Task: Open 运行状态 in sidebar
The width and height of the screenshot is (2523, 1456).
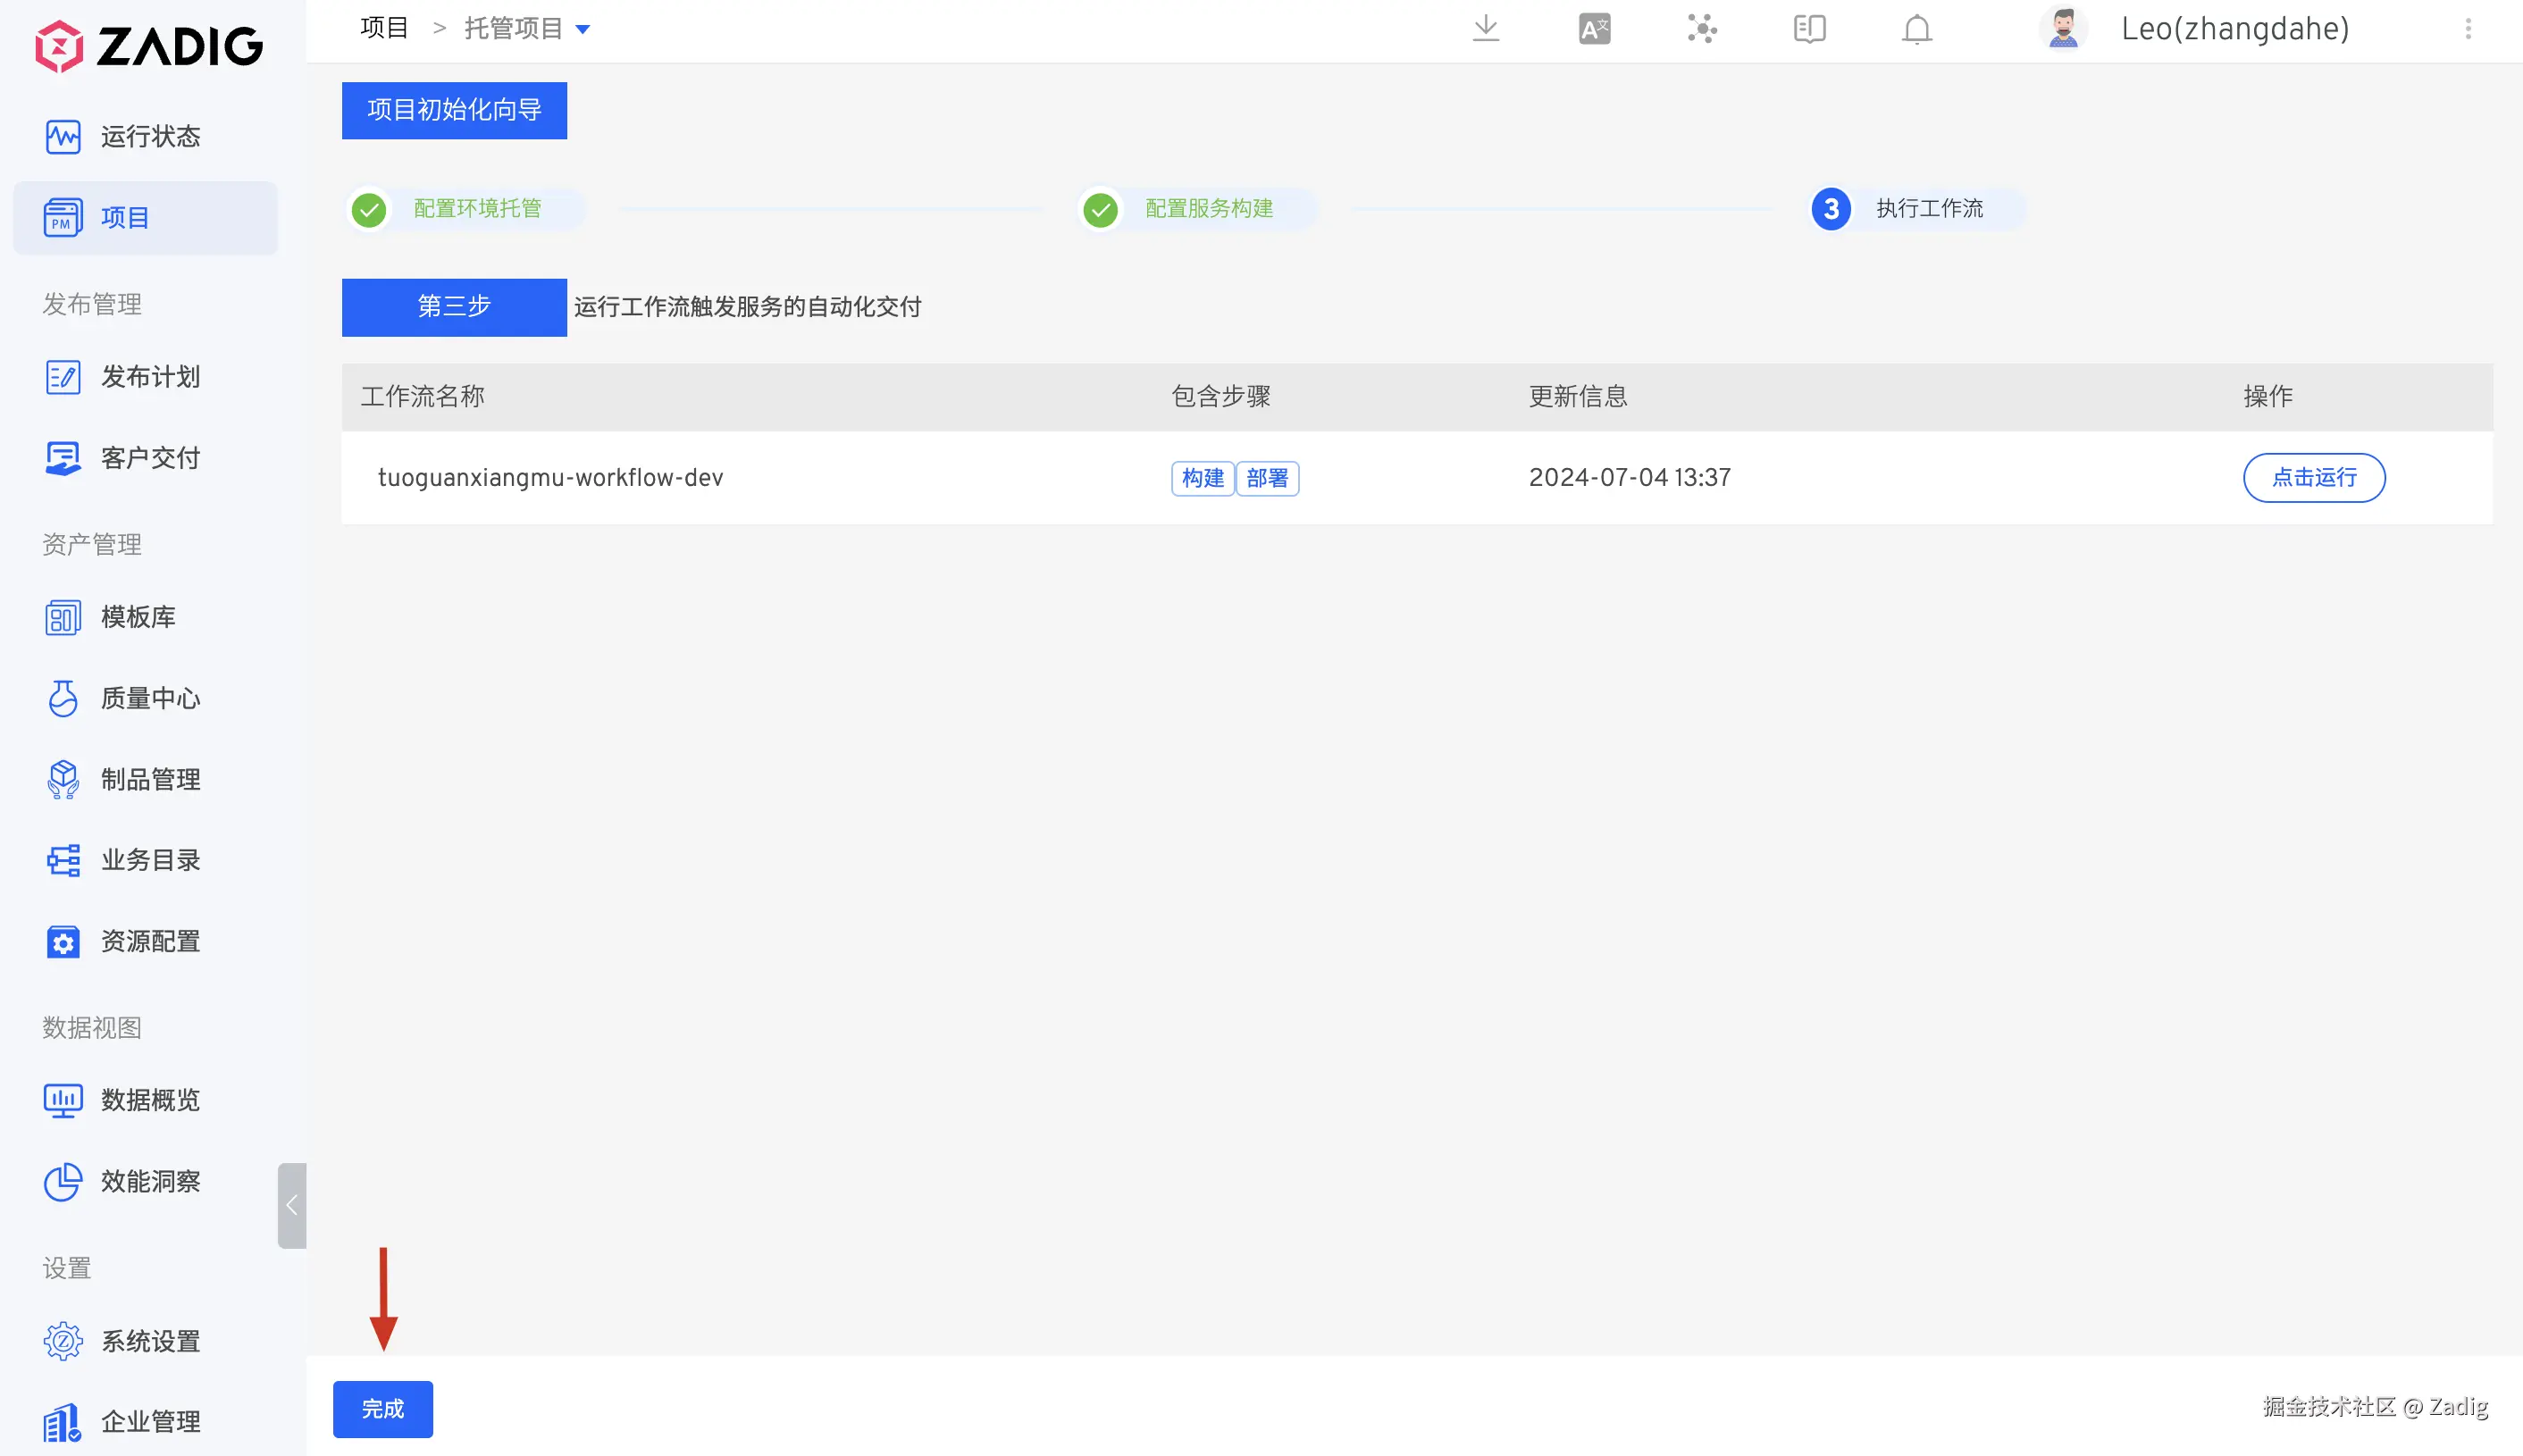Action: tap(149, 136)
